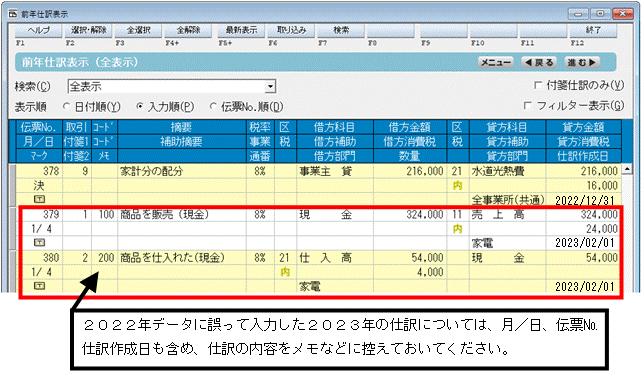Image resolution: width=642 pixels, height=383 pixels.
Task: Click the scrollbar up arrow
Action: click(627, 169)
